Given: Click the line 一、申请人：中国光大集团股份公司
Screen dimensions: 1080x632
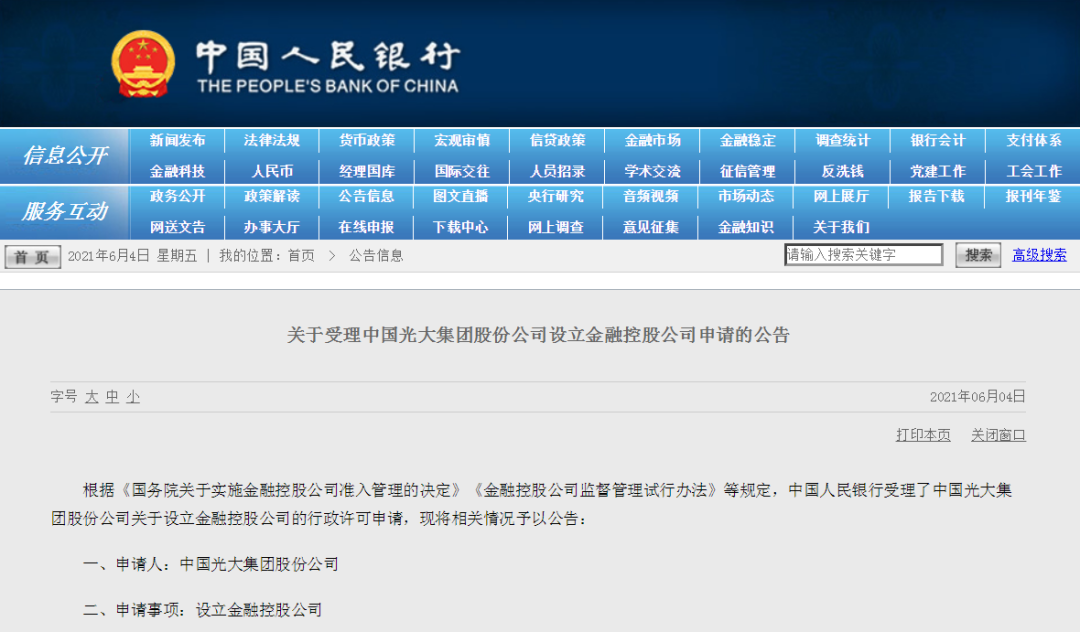Looking at the screenshot, I should (211, 565).
